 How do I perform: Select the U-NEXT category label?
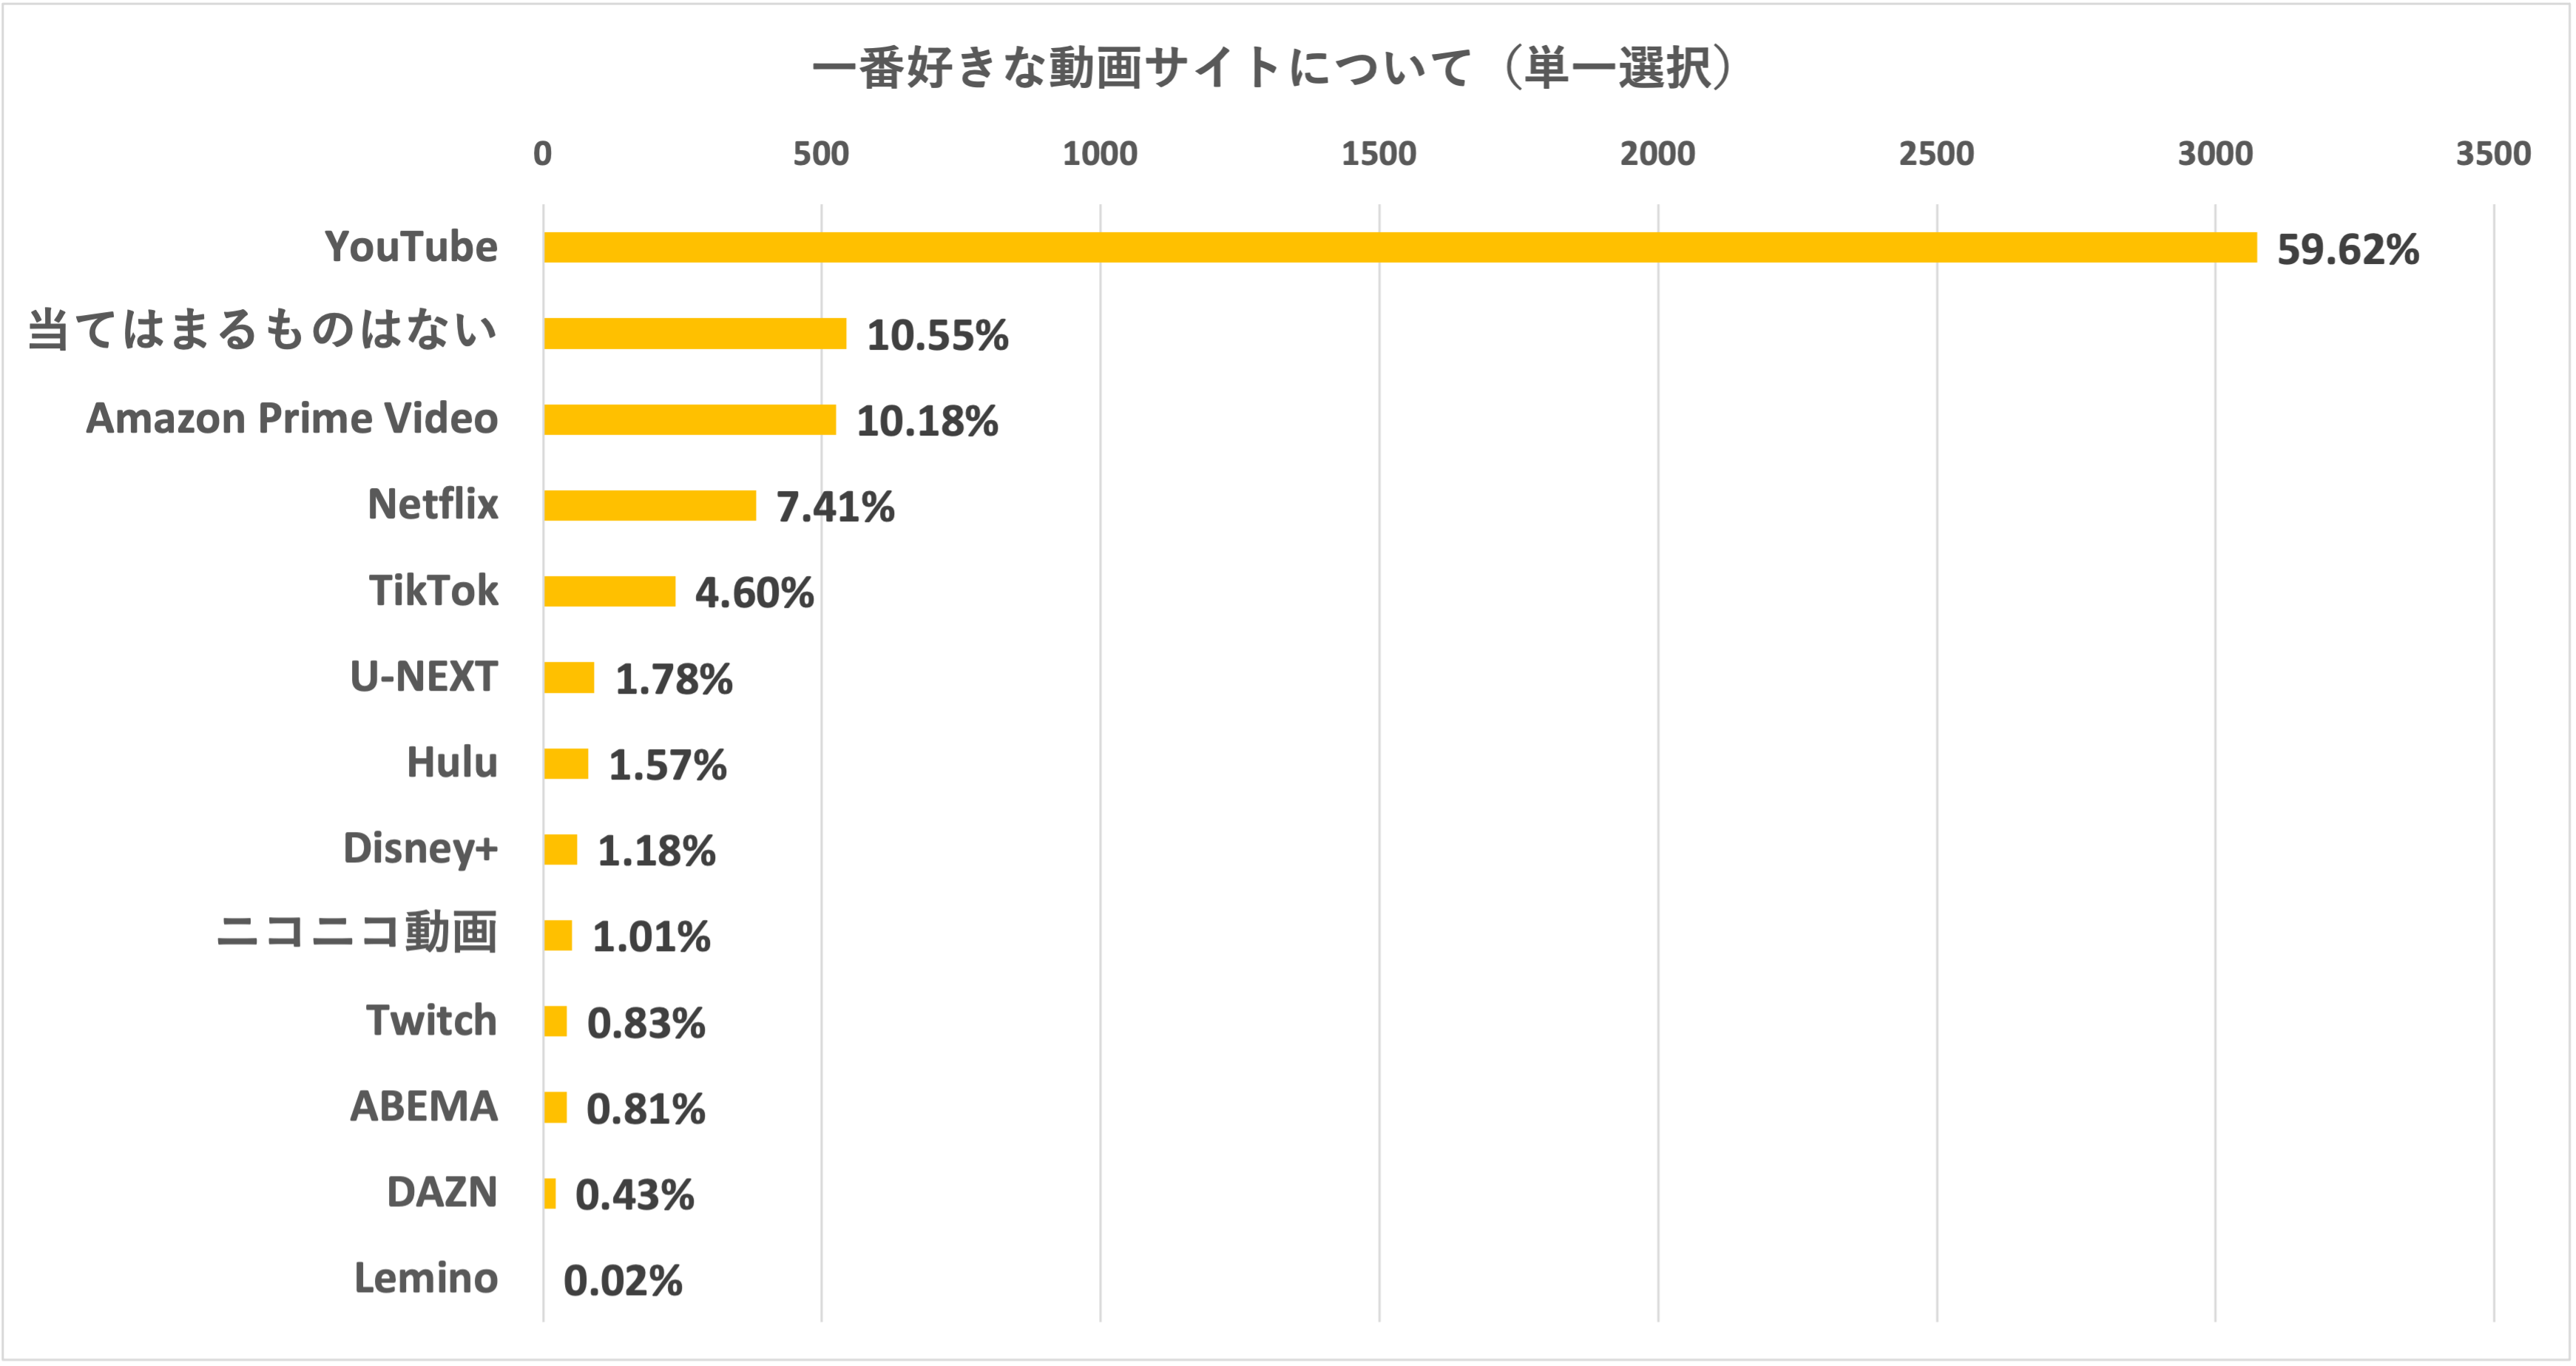pyautogui.click(x=423, y=677)
